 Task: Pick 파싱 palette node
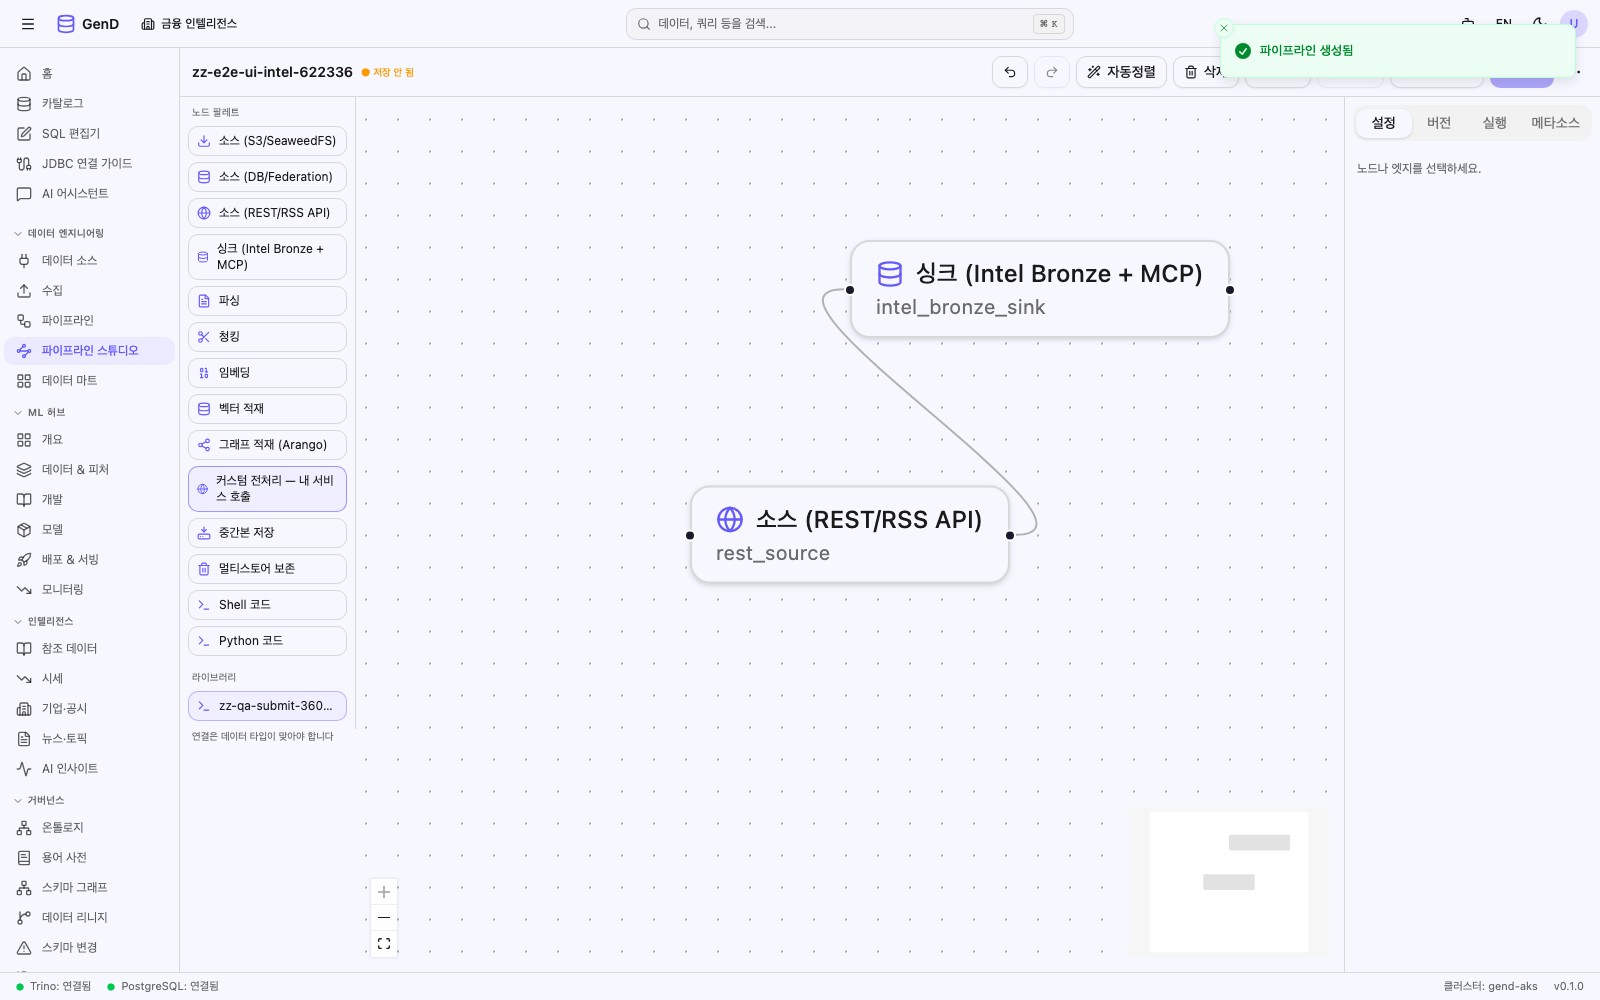point(267,301)
